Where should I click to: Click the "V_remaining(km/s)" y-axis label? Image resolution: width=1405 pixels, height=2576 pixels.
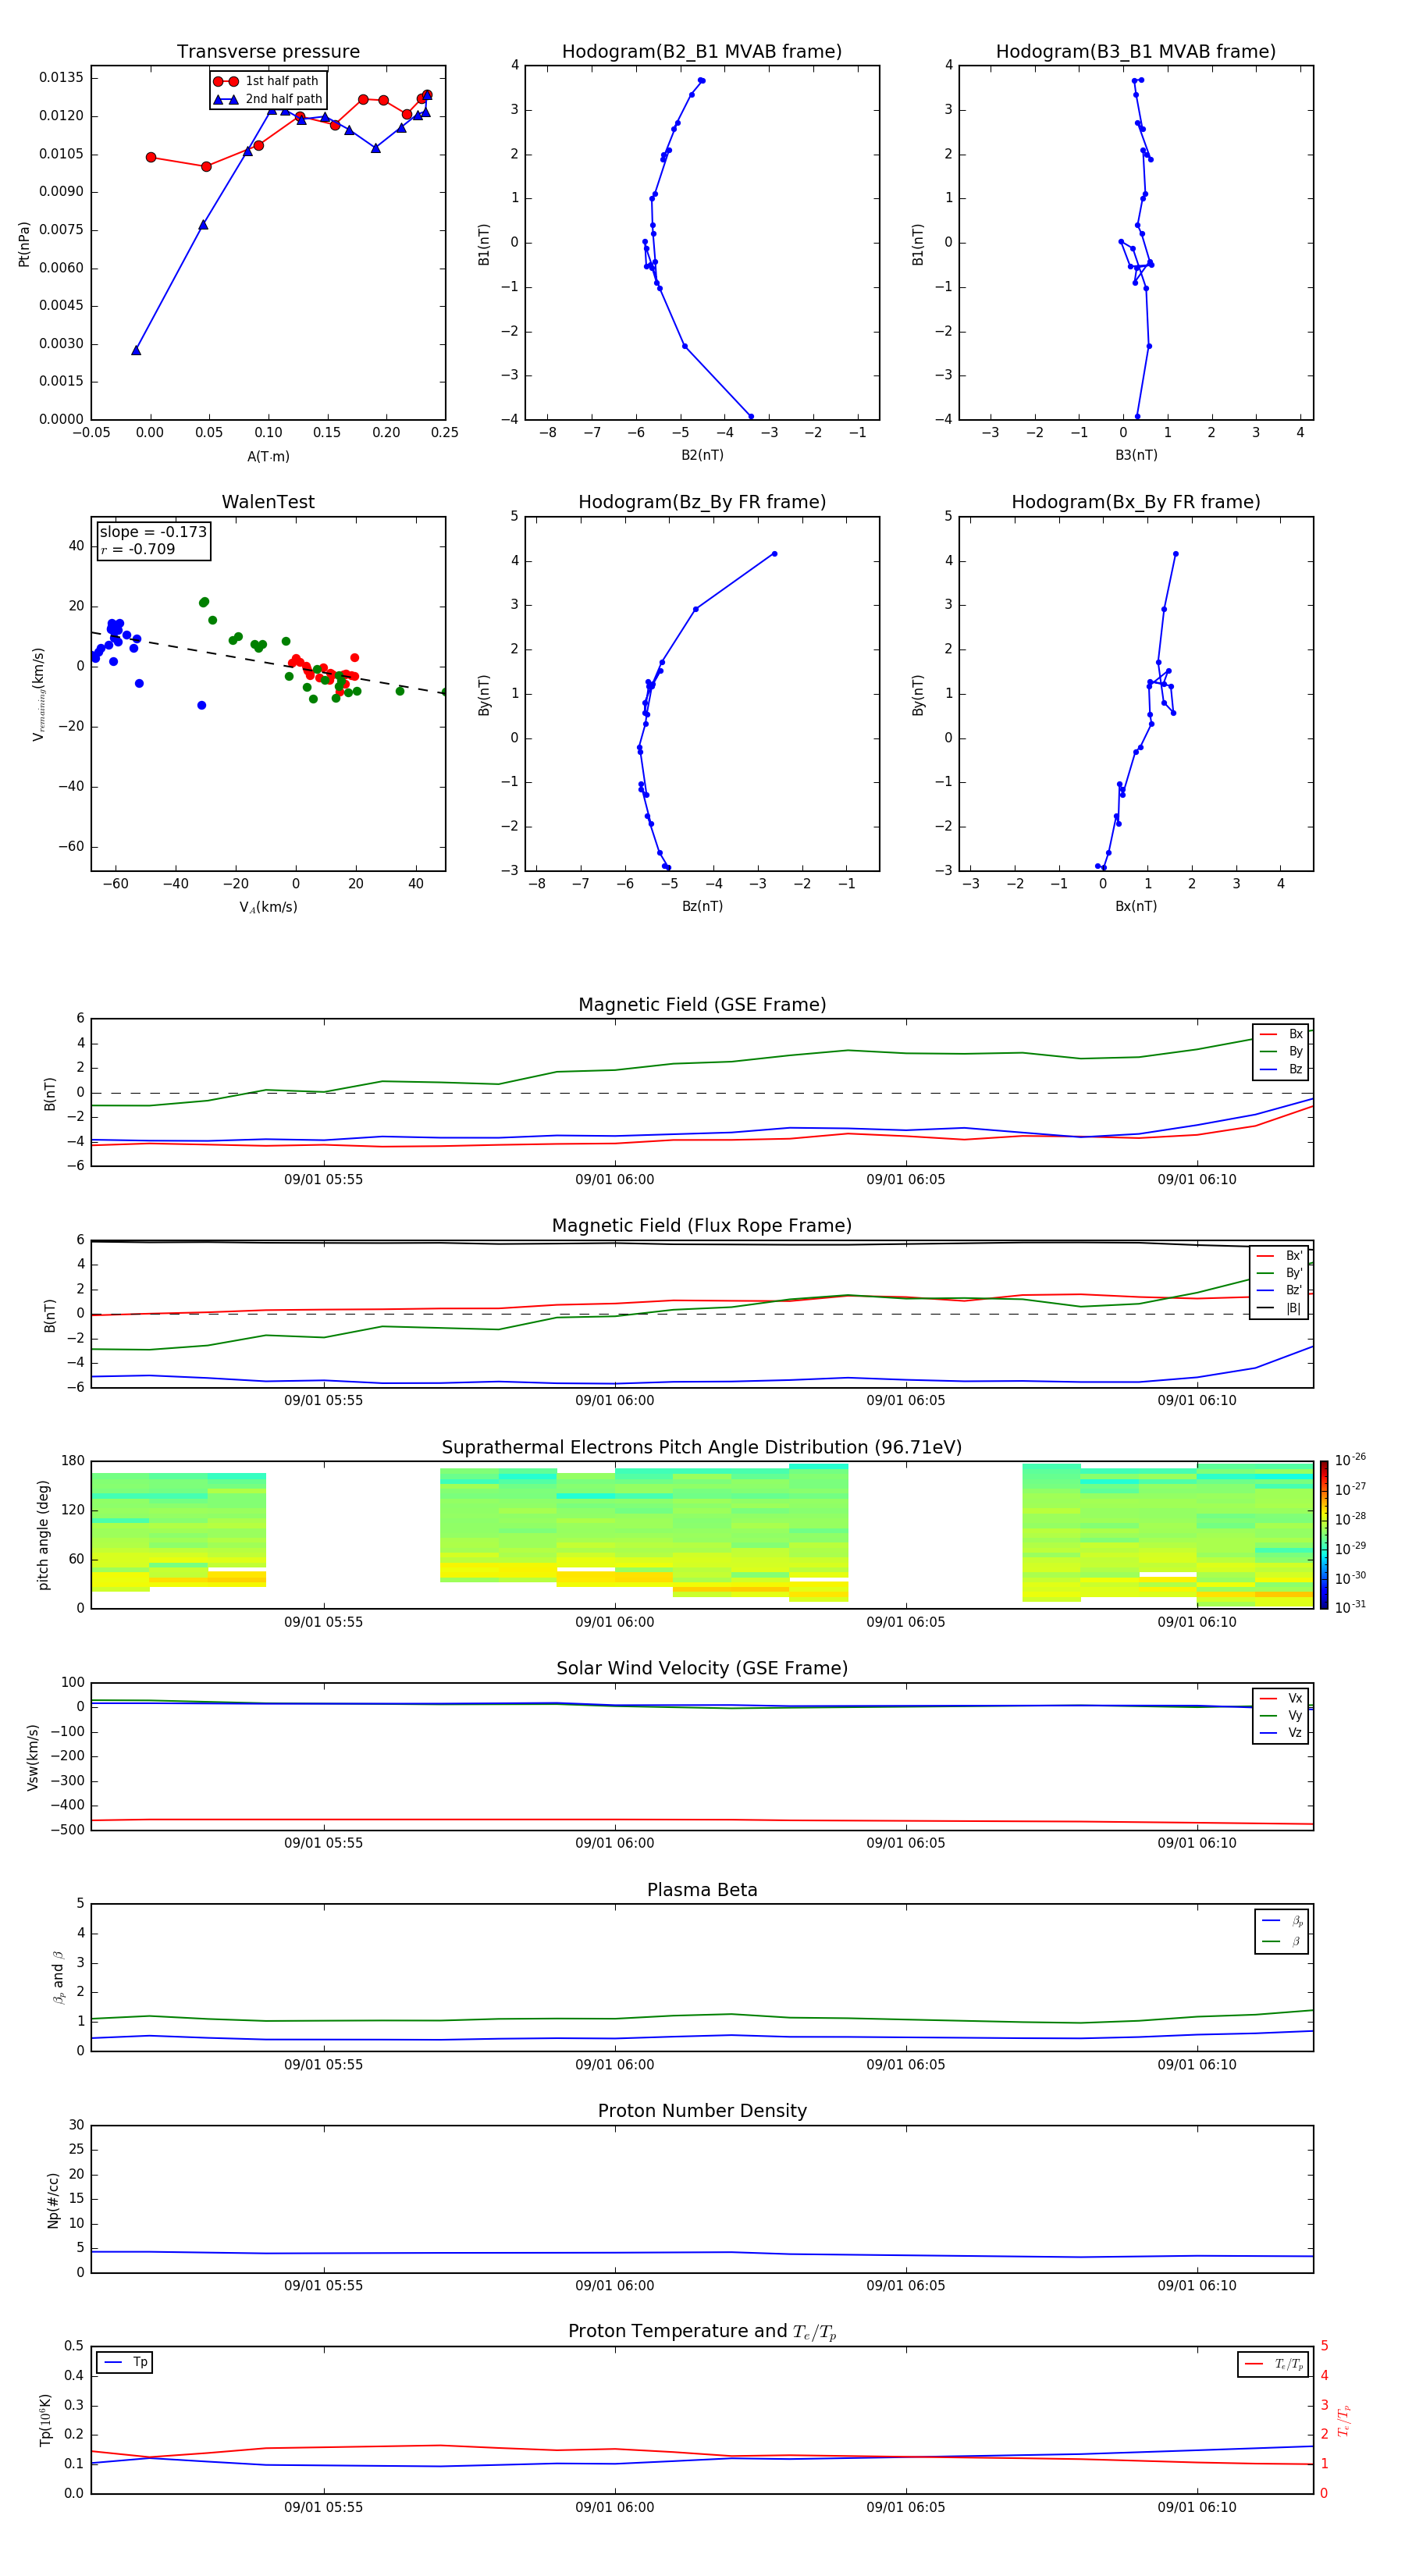click(x=39, y=694)
